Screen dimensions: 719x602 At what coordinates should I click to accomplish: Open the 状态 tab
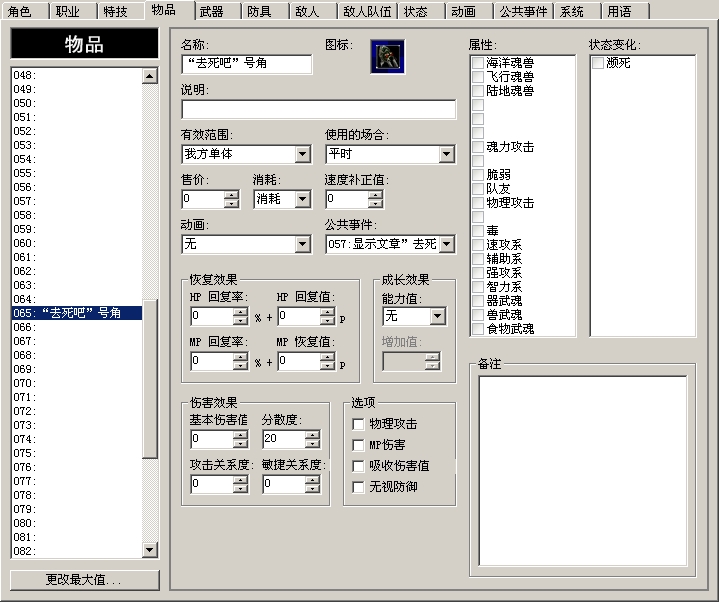416,11
